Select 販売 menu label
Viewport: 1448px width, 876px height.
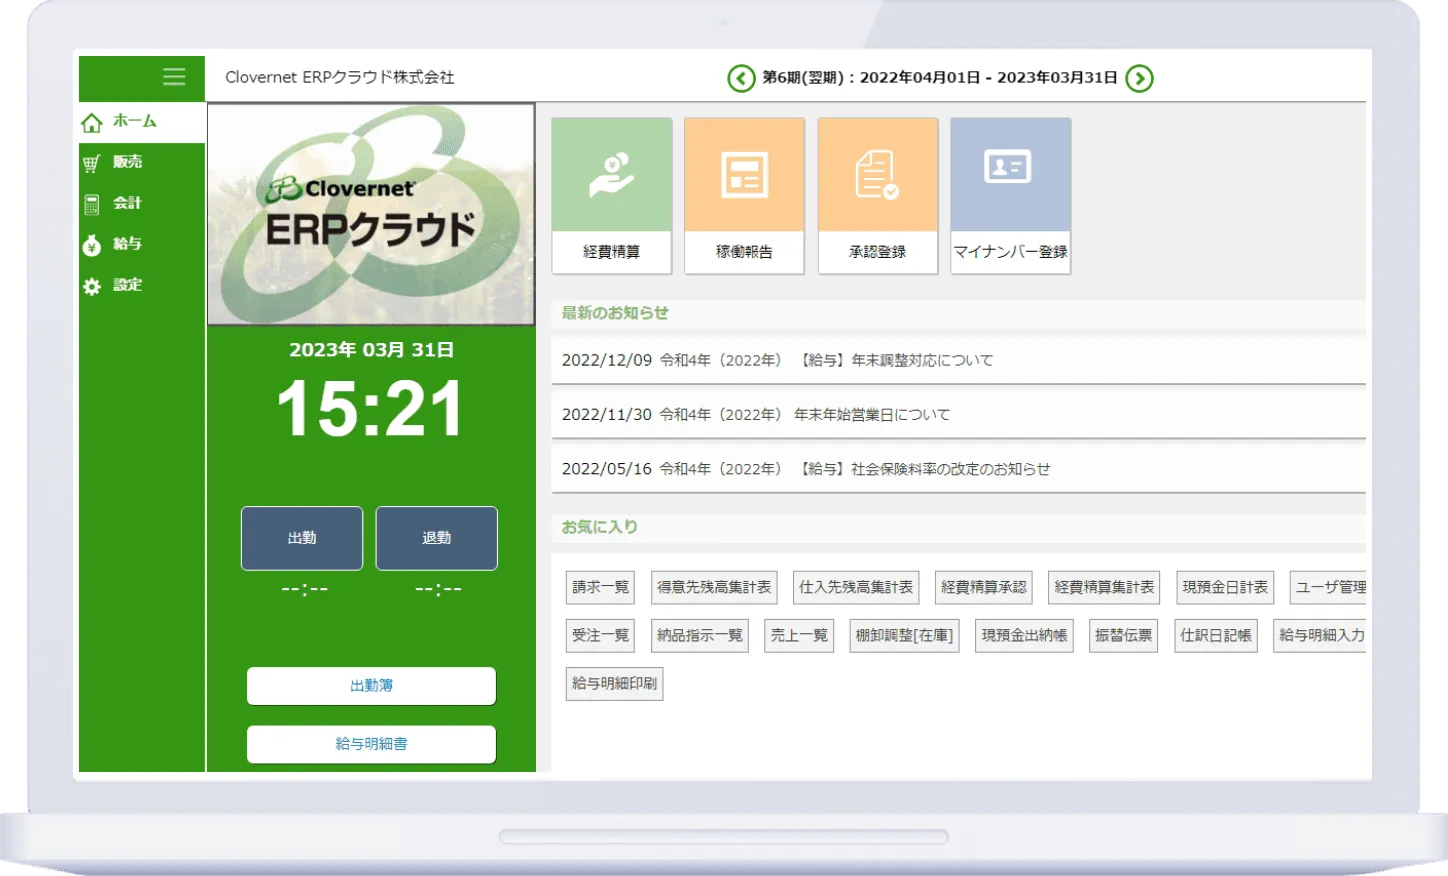127,162
